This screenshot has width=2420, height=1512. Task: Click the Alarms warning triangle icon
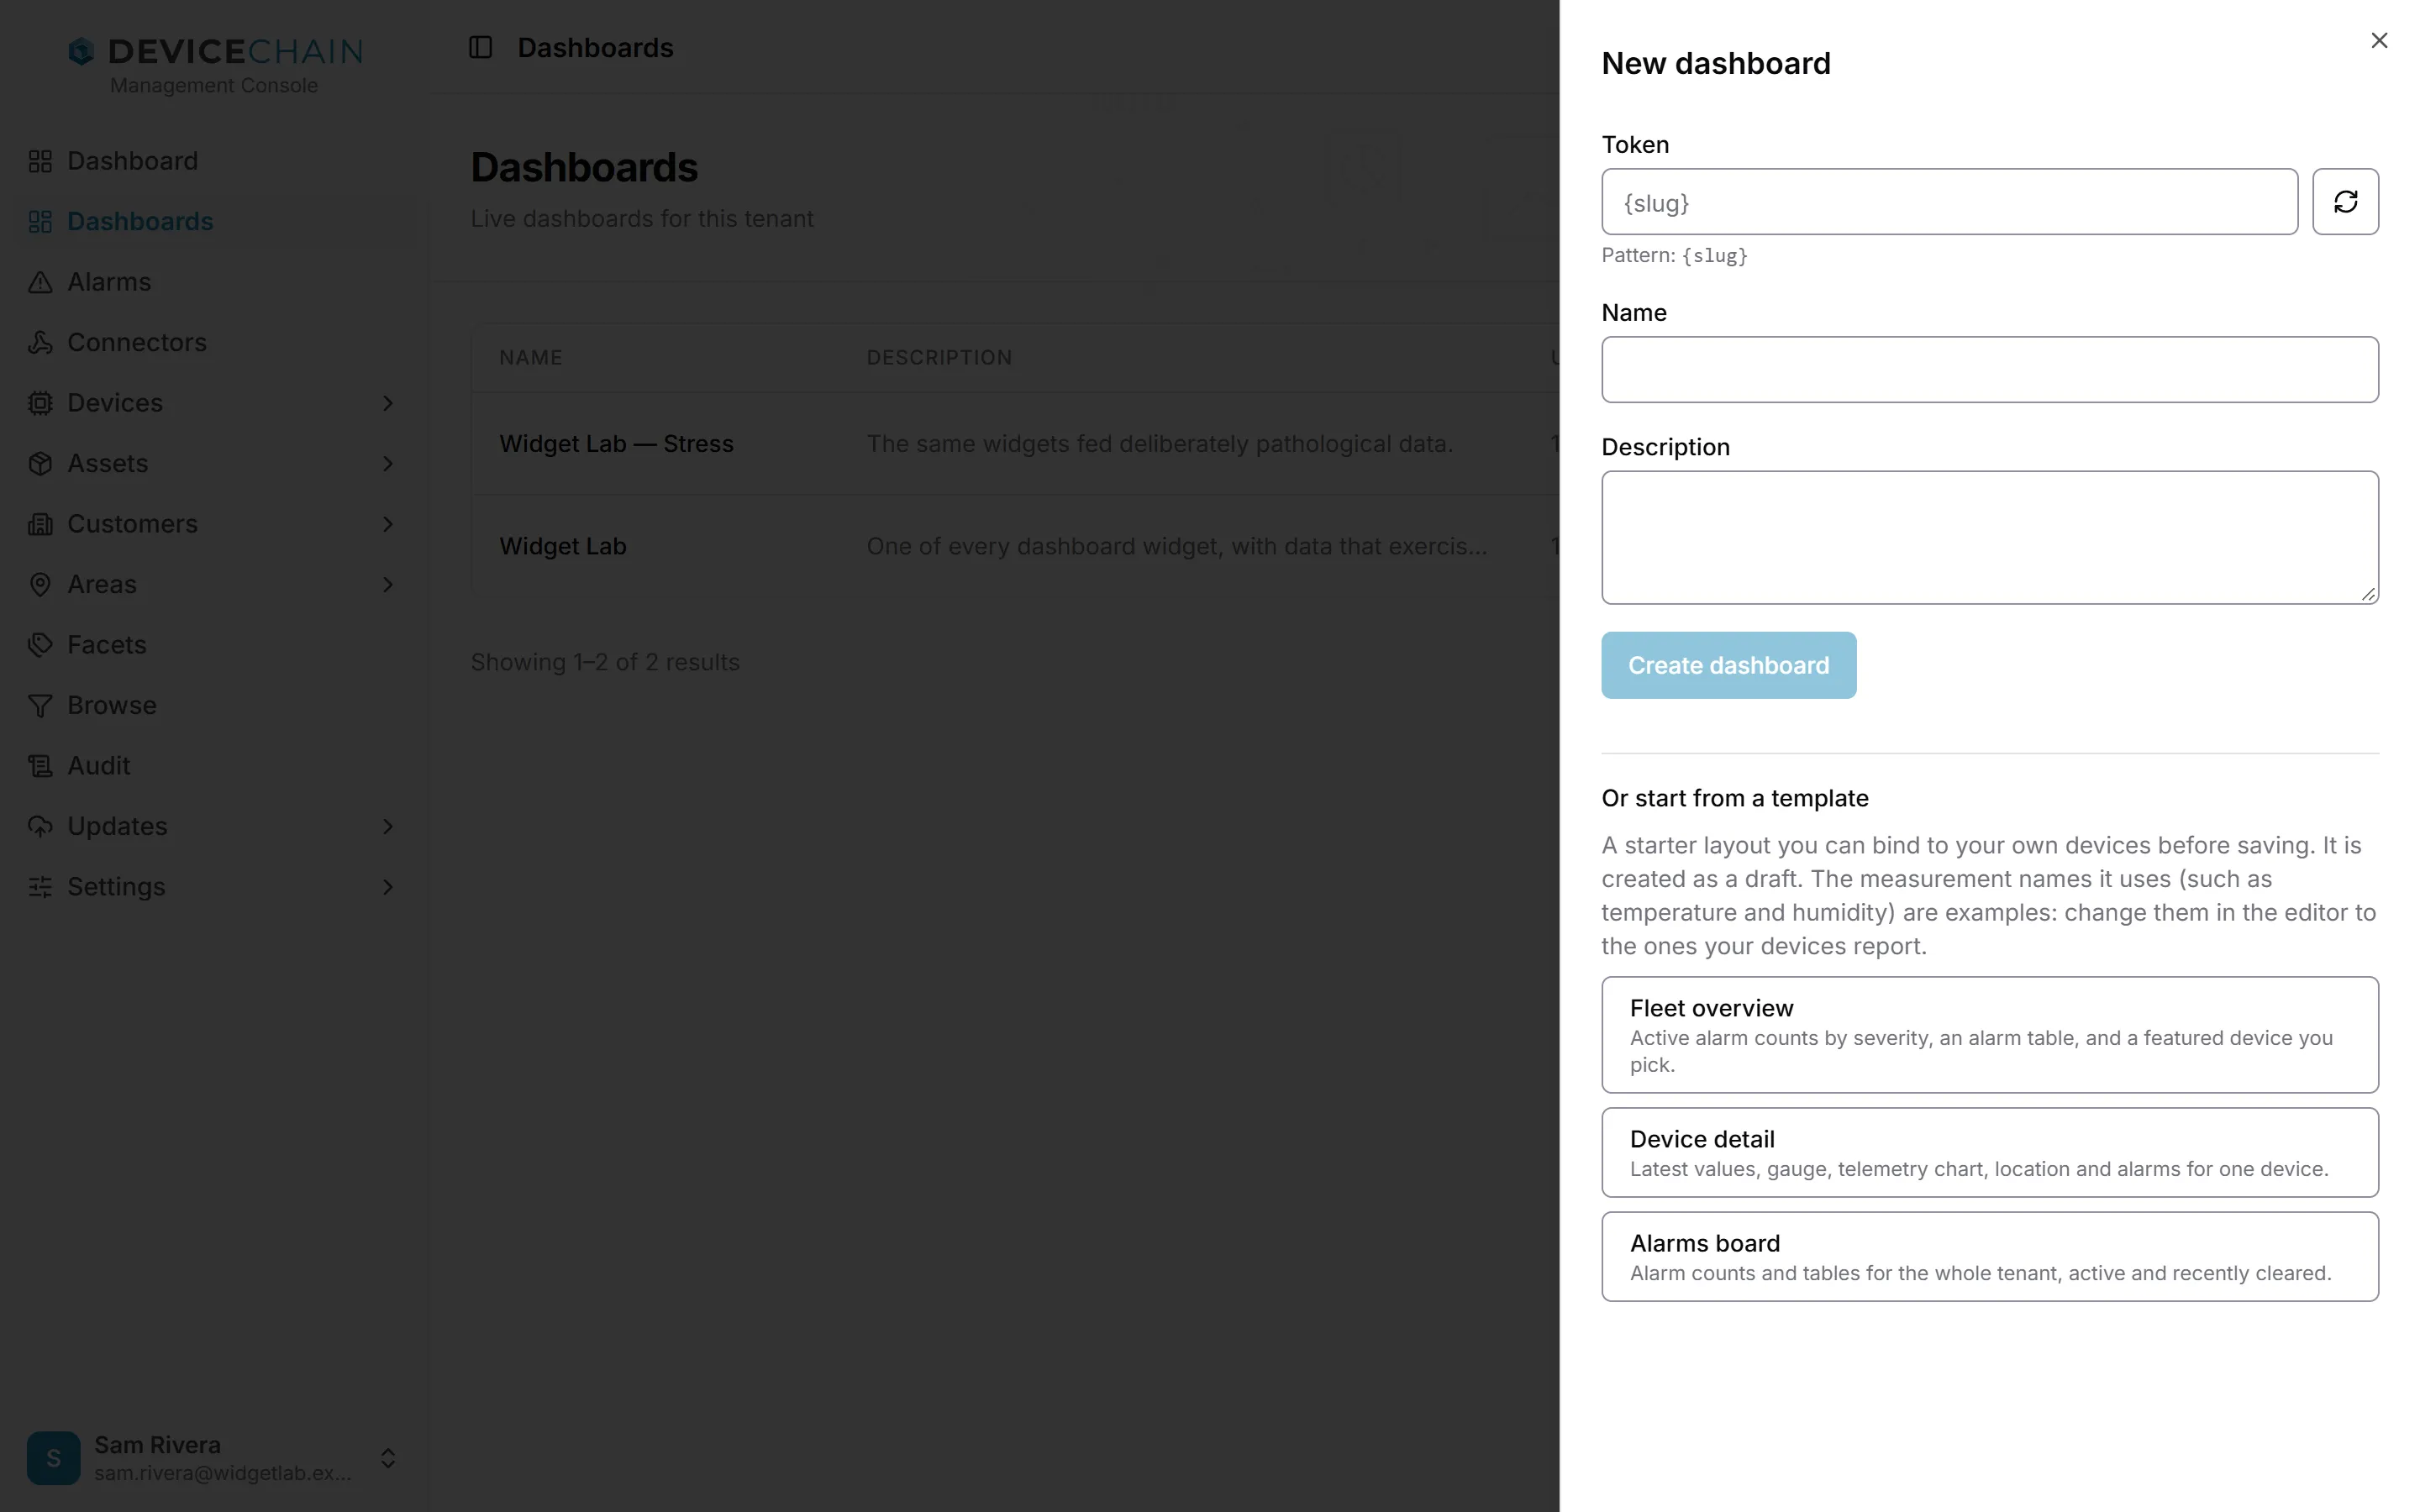(x=40, y=282)
